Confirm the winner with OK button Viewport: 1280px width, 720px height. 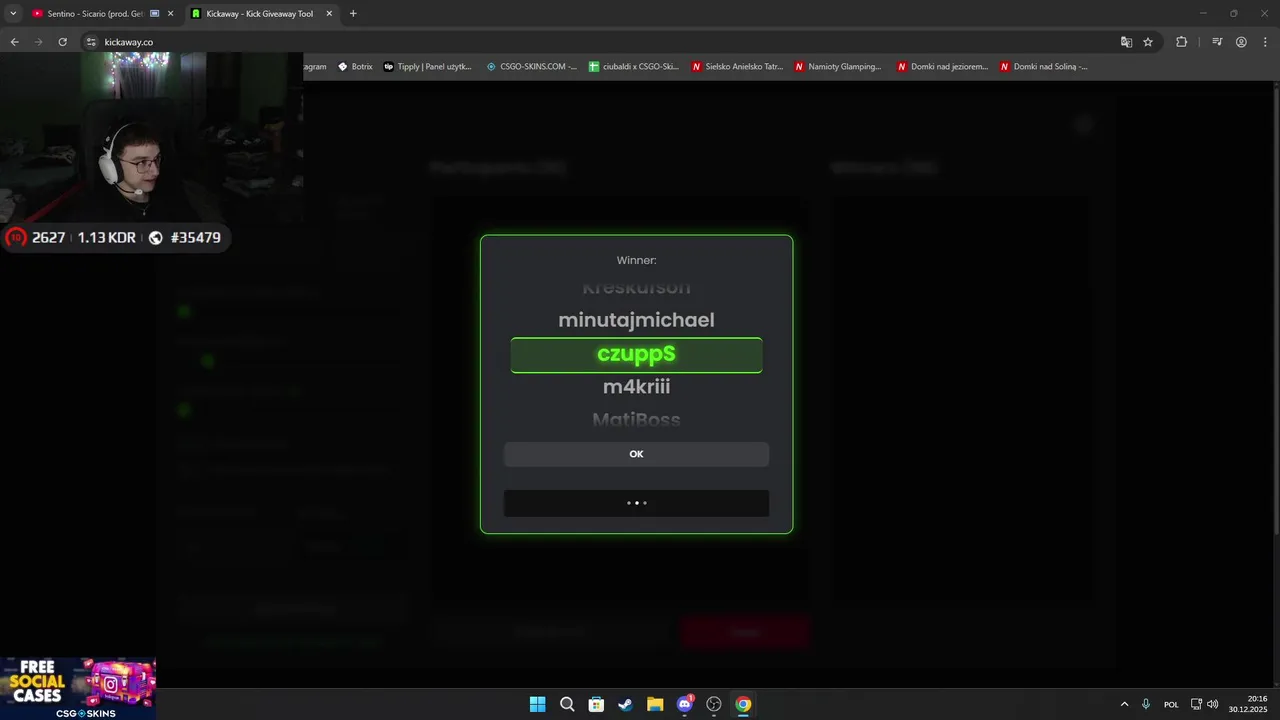coord(636,454)
